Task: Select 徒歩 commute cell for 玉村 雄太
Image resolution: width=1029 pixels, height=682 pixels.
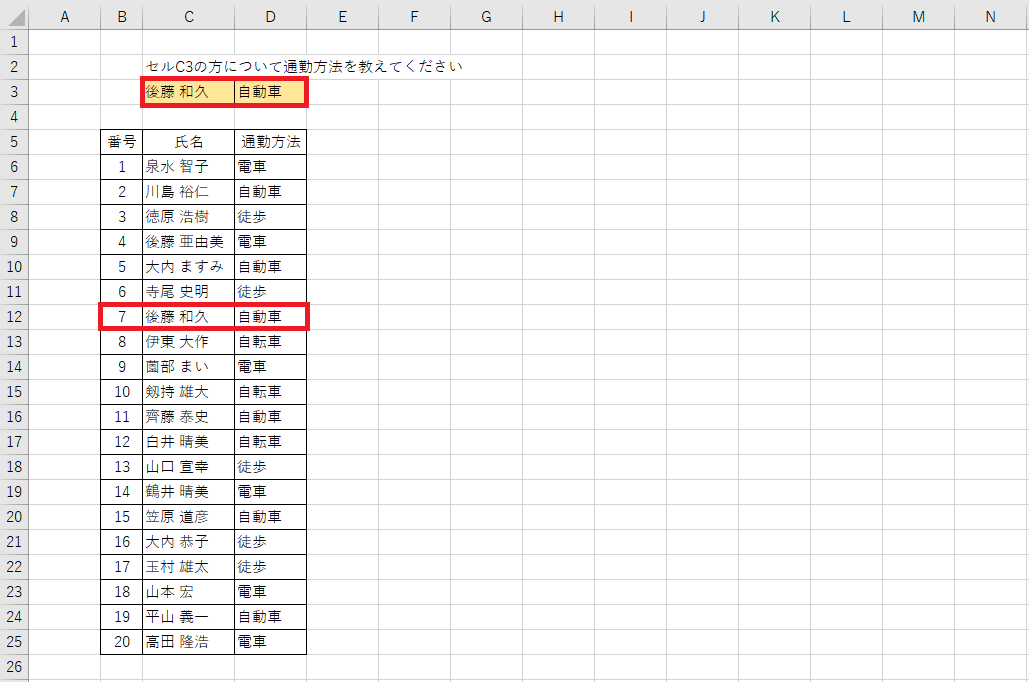Action: [x=270, y=566]
